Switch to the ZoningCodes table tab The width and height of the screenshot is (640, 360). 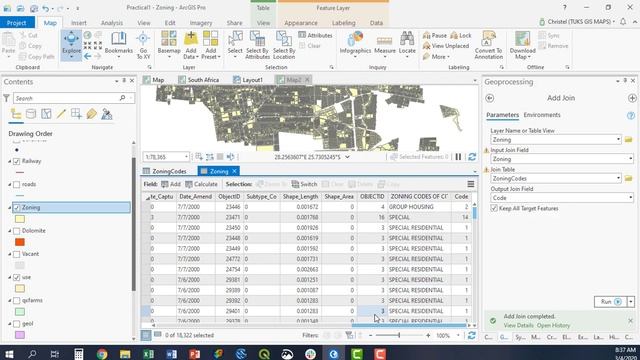(164, 171)
